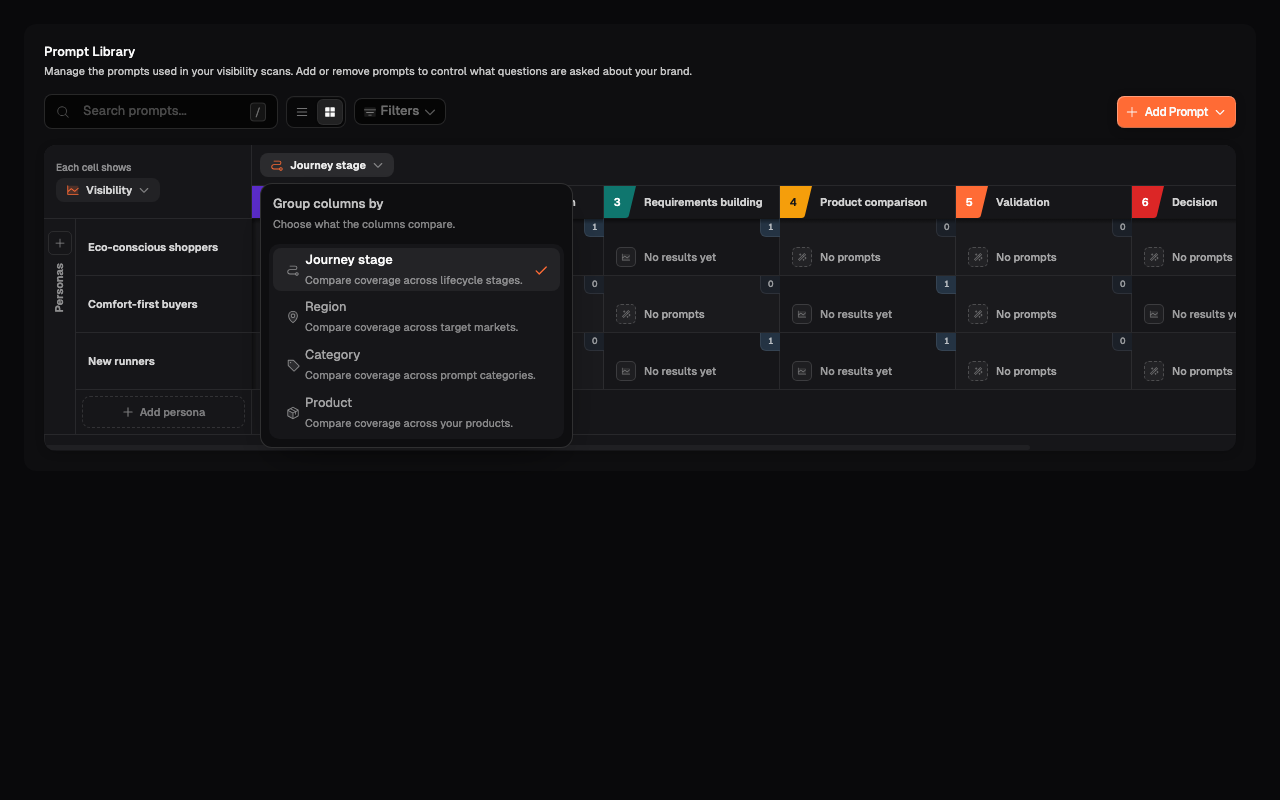Click the chart icon in Eco-conscious Requirements building cell
The width and height of the screenshot is (1280, 800).
[x=626, y=257]
